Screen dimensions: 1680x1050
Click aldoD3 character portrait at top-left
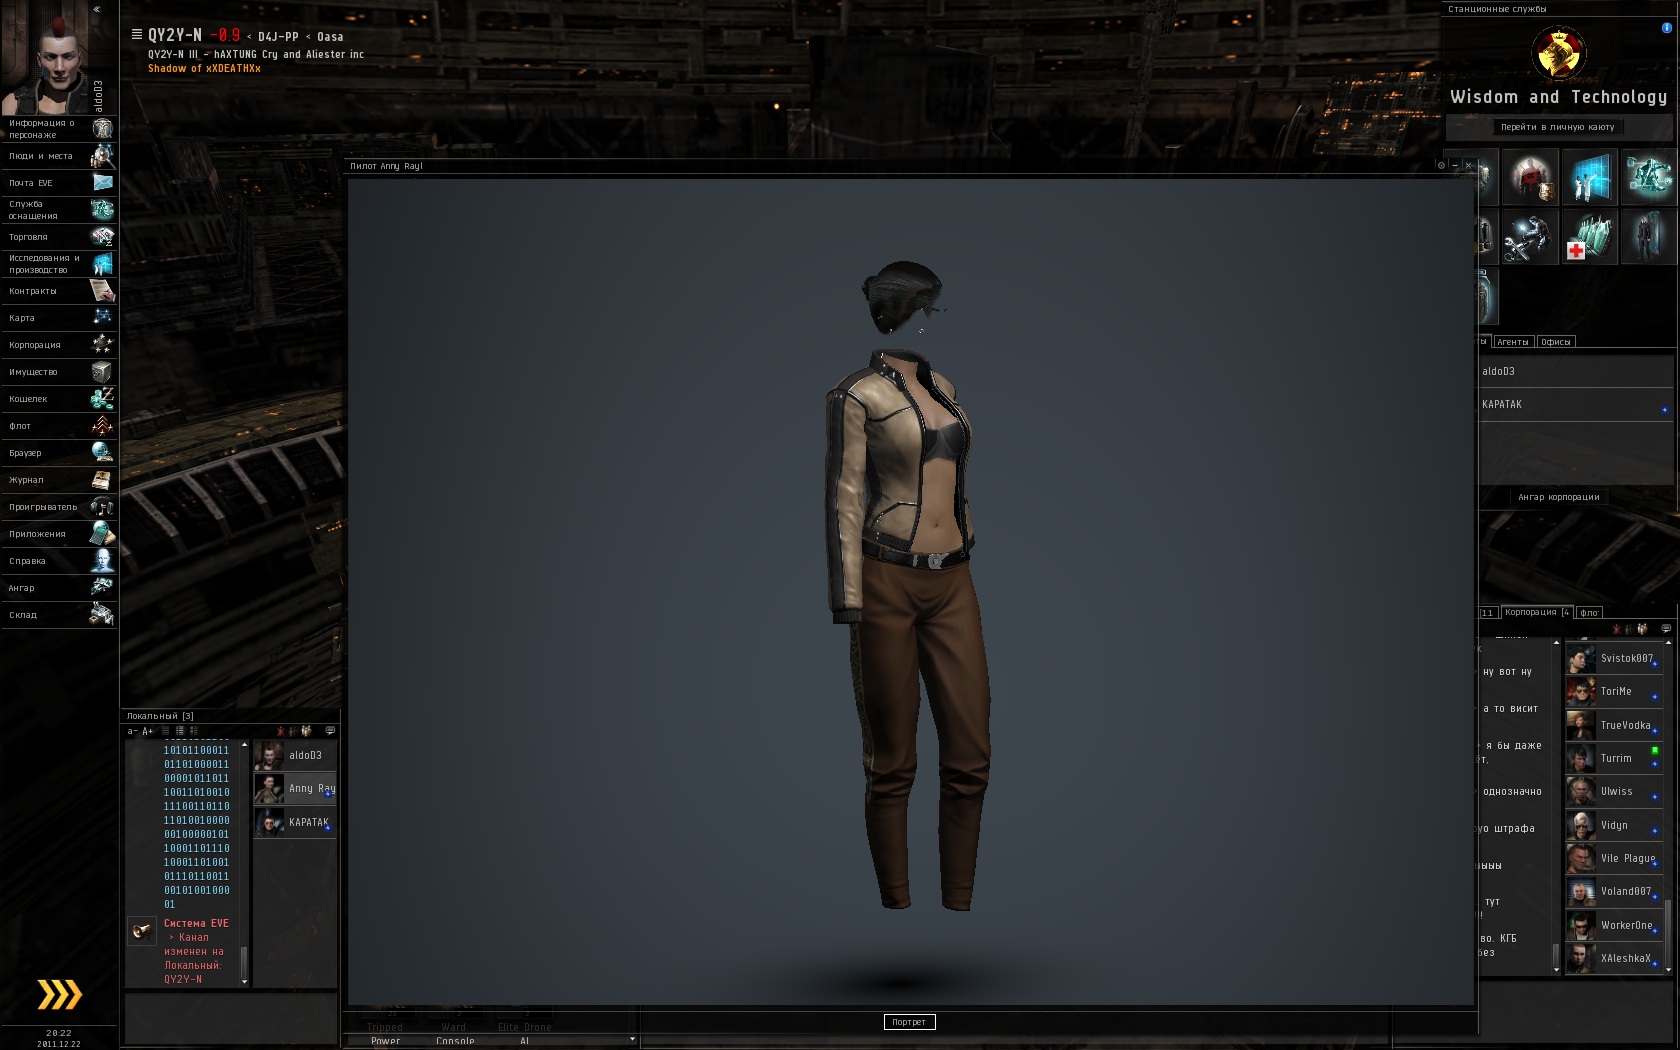tap(46, 58)
